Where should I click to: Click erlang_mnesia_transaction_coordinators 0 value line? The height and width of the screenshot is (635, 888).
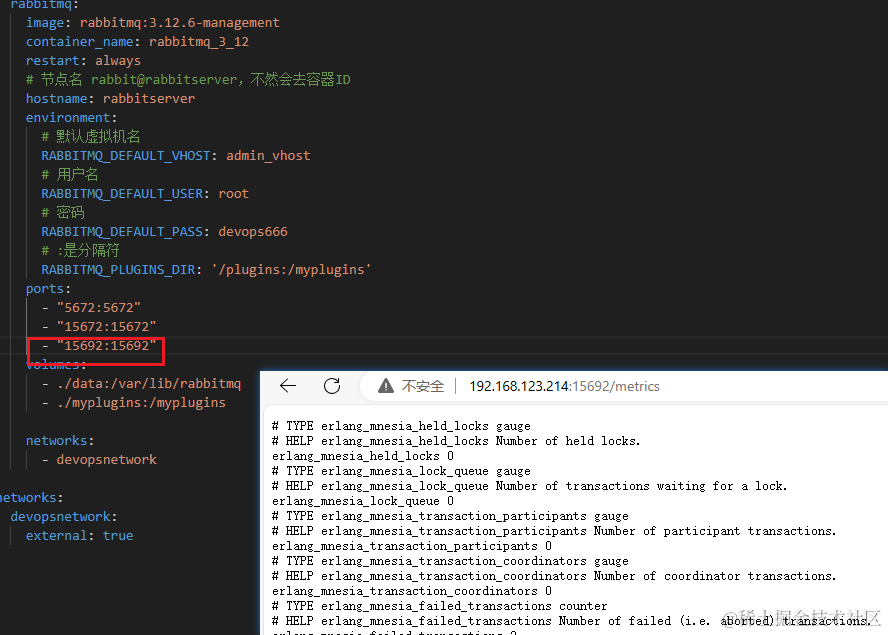[x=412, y=591]
